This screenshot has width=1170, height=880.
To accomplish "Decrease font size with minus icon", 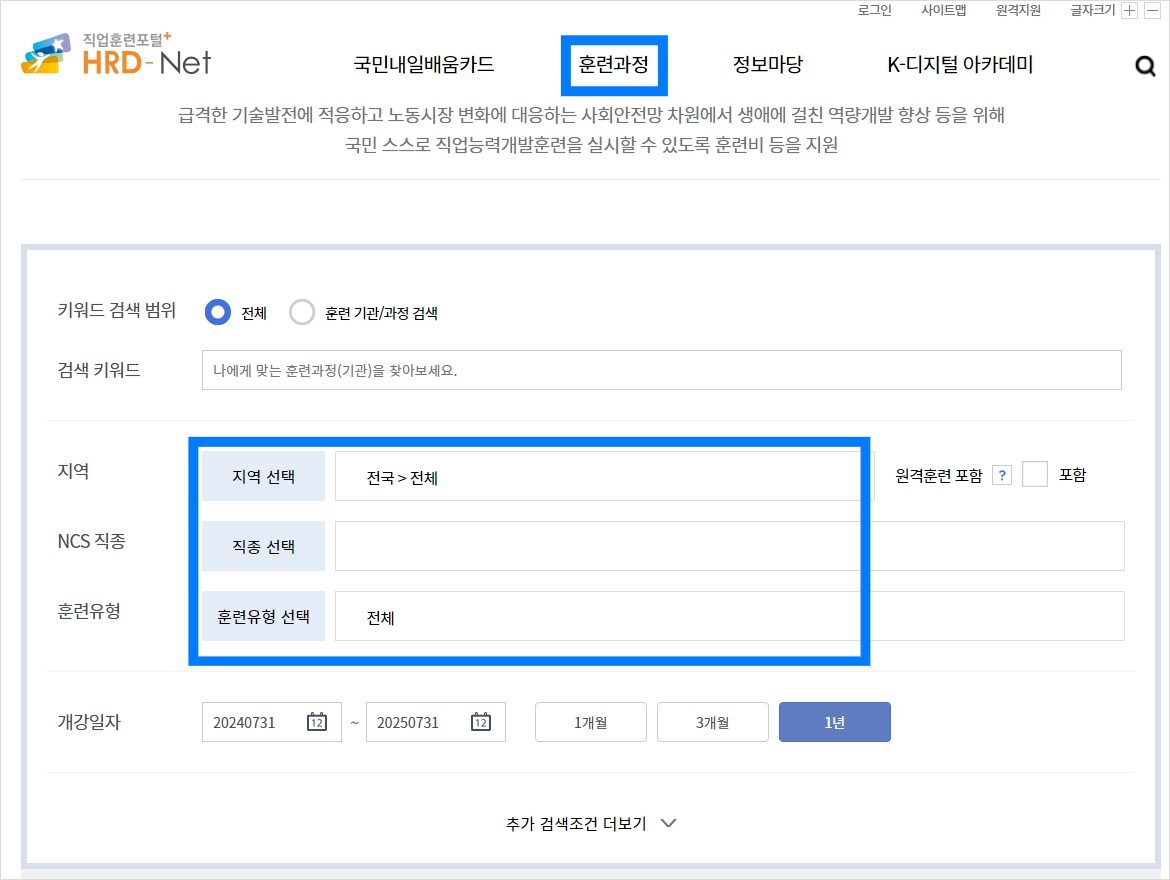I will pos(1152,11).
